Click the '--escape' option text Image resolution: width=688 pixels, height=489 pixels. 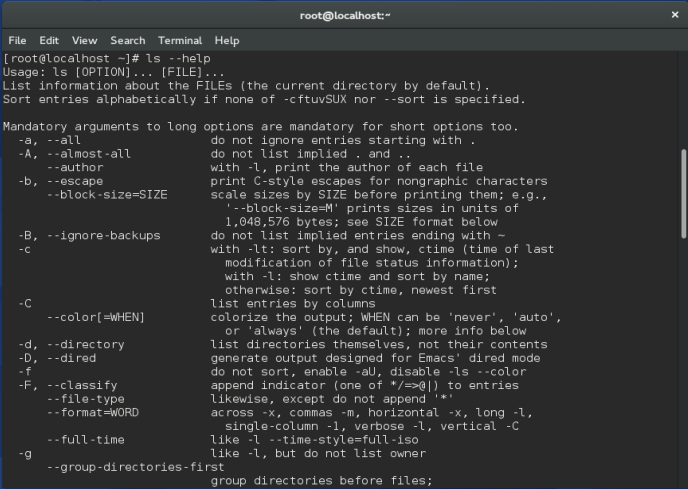[x=75, y=181]
